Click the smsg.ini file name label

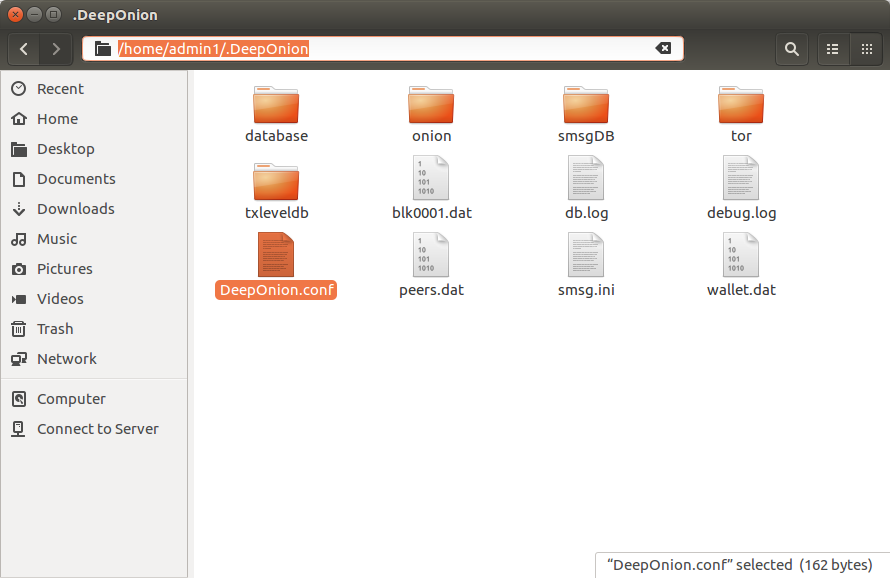point(586,290)
